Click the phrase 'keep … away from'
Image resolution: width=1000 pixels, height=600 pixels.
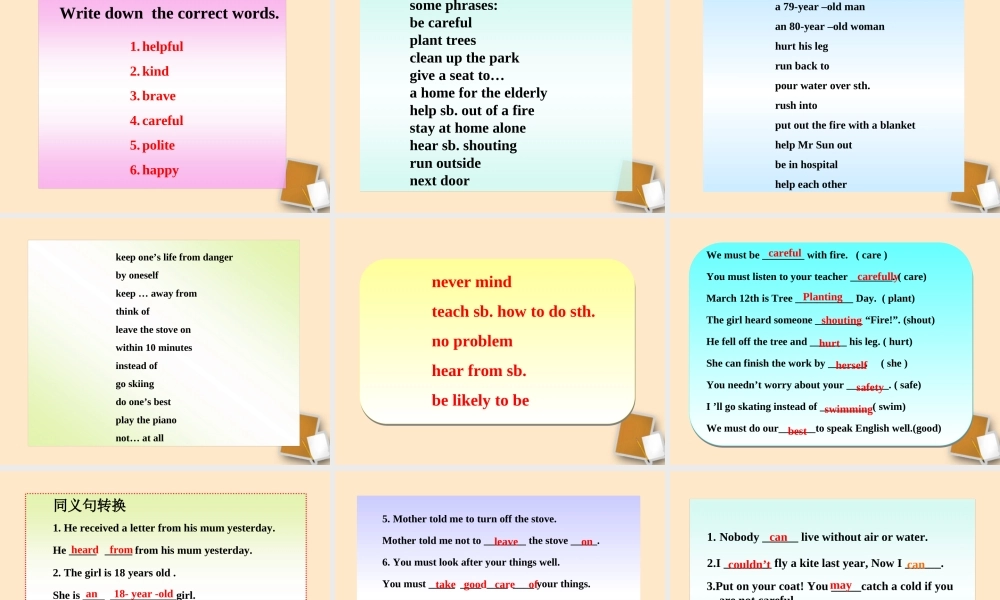pos(156,294)
